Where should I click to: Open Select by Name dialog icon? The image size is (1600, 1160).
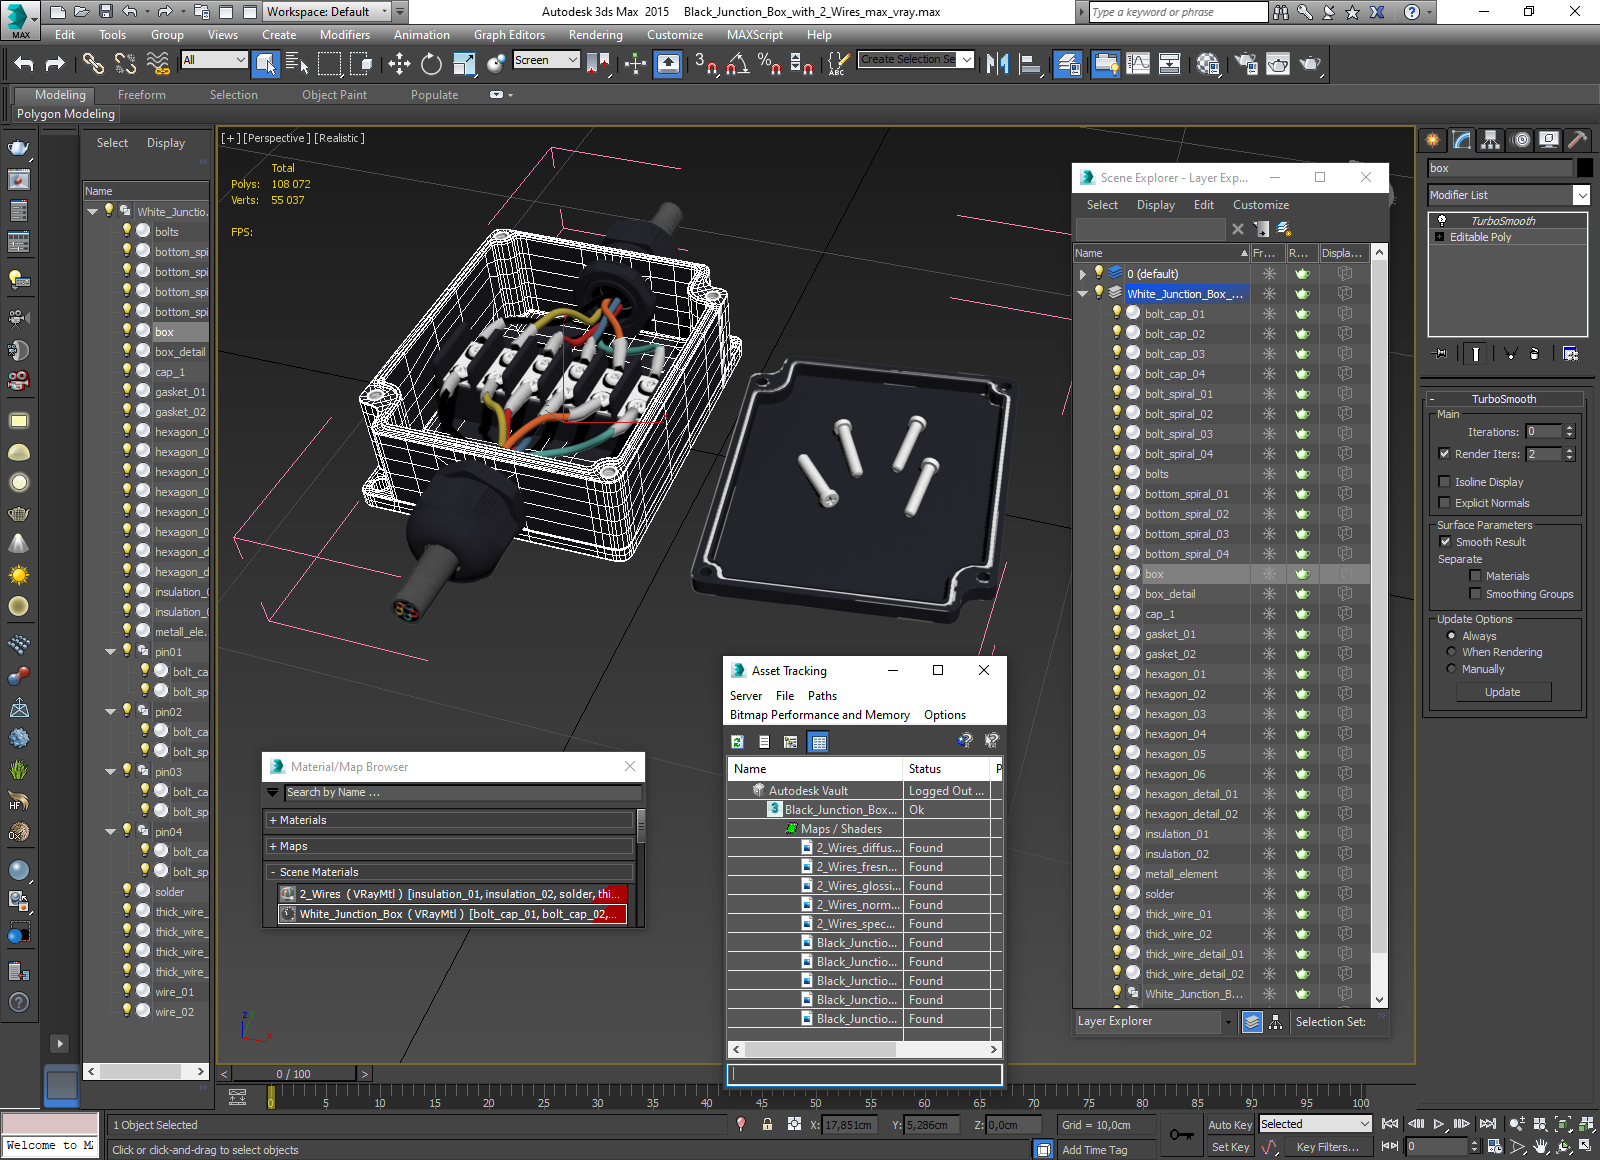coord(297,64)
